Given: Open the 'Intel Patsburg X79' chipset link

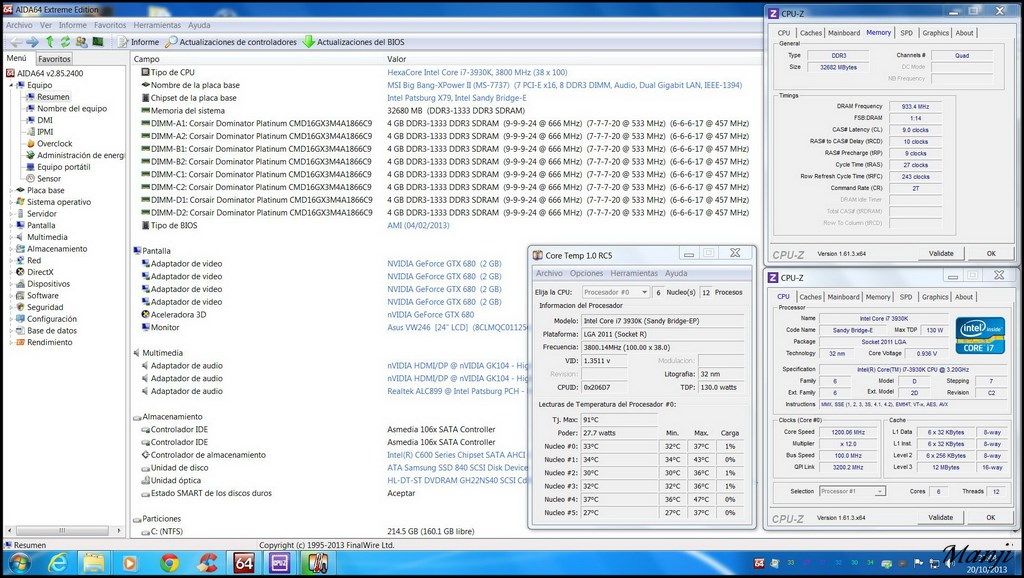Looking at the screenshot, I should (456, 98).
